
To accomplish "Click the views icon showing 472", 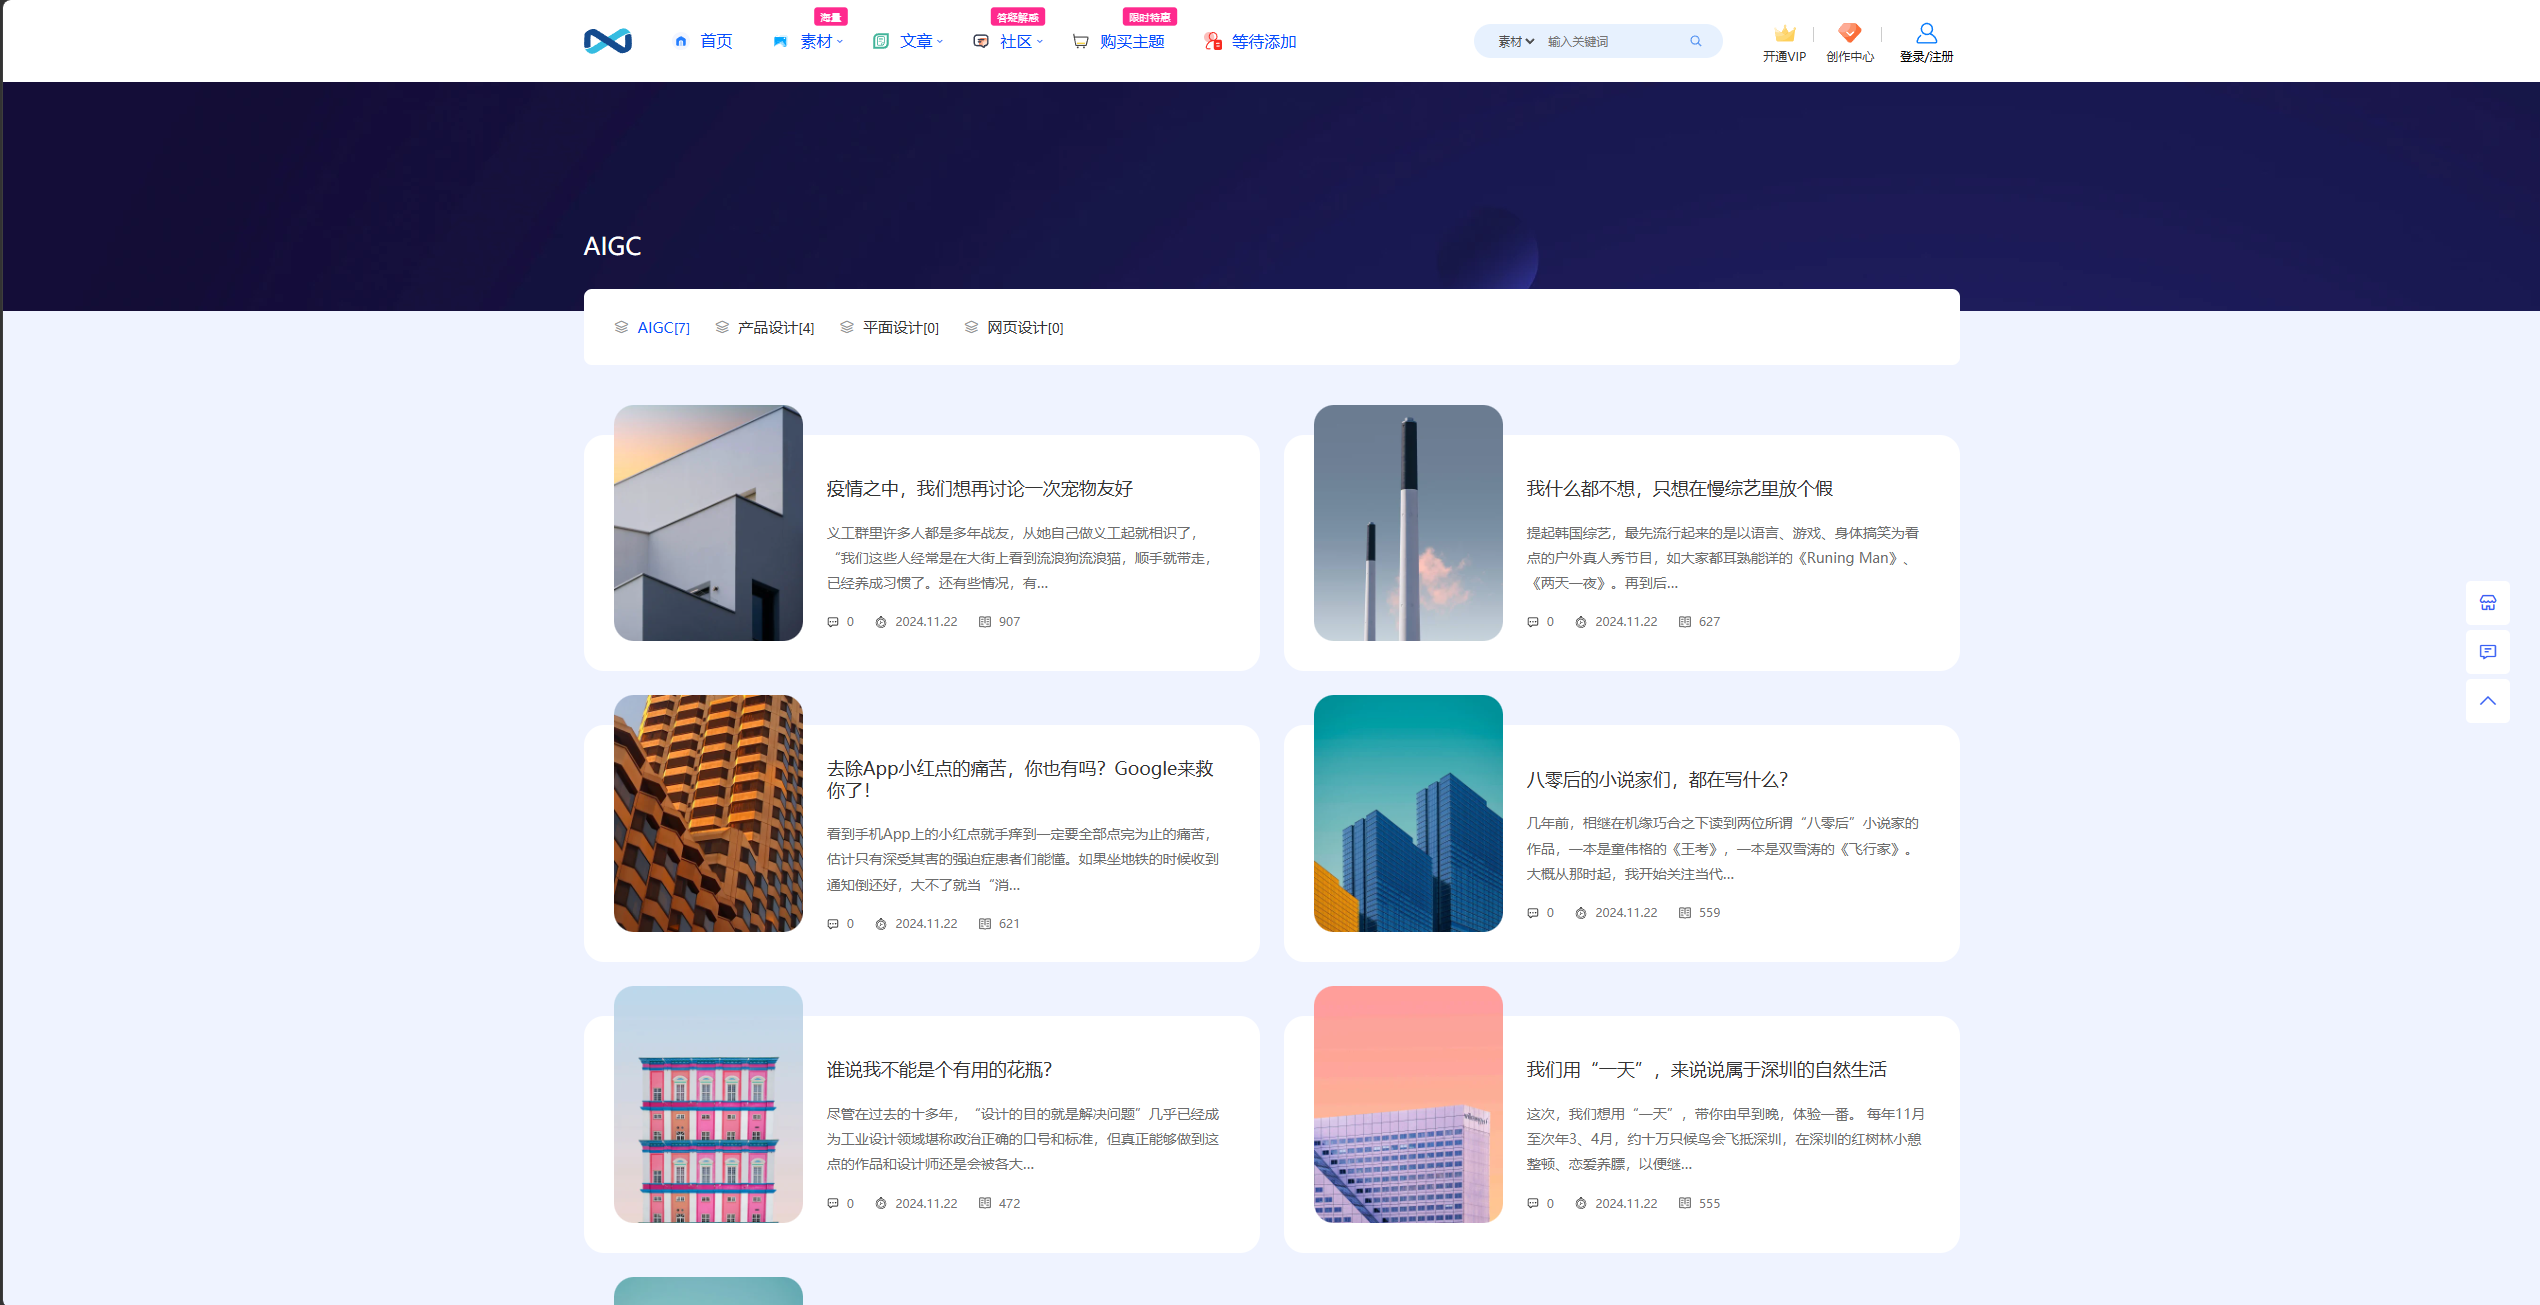I will (985, 1204).
